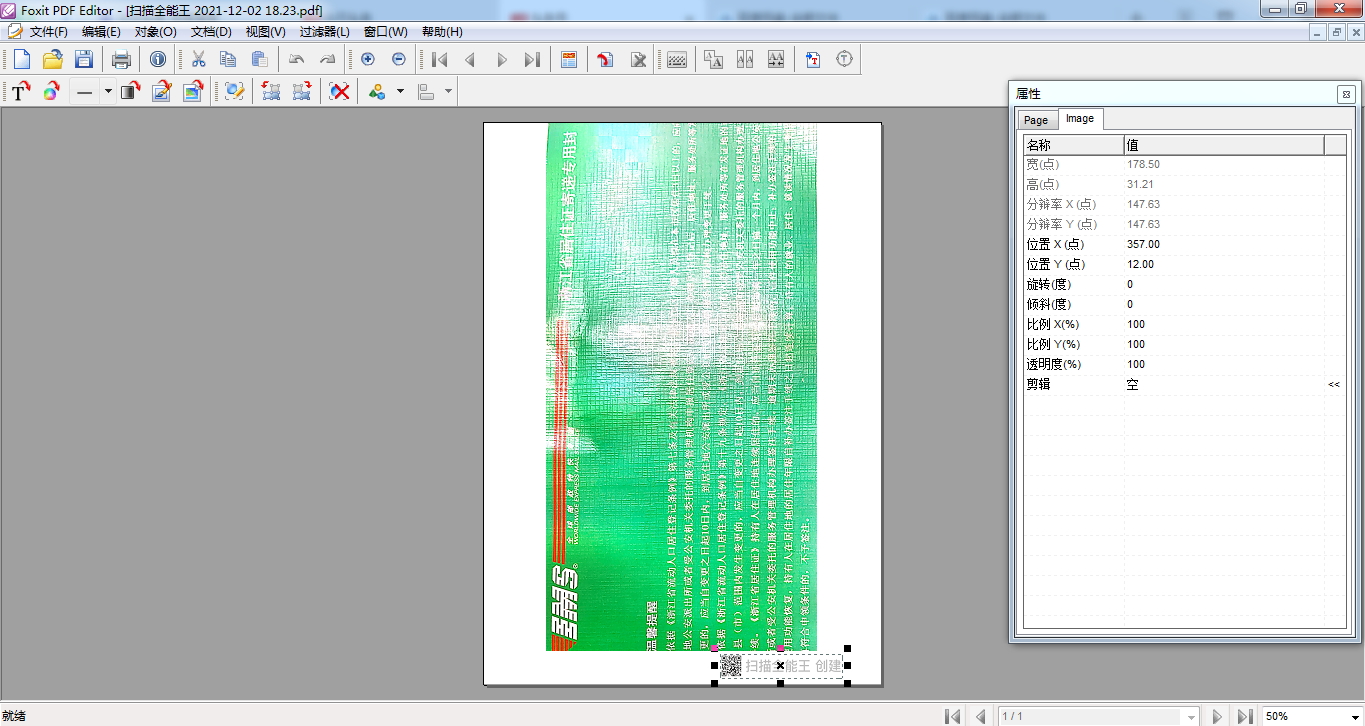Image resolution: width=1365 pixels, height=726 pixels.
Task: Create a new document with New icon
Action: pyautogui.click(x=21, y=59)
